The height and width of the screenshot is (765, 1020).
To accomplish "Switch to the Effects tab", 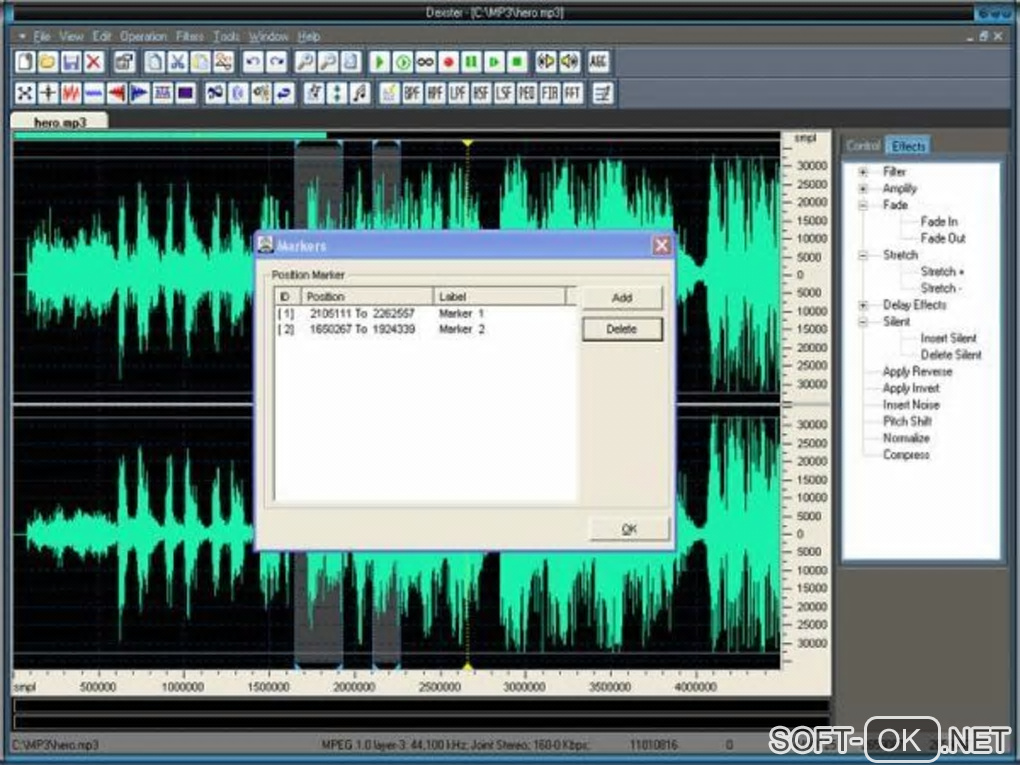I will click(908, 146).
